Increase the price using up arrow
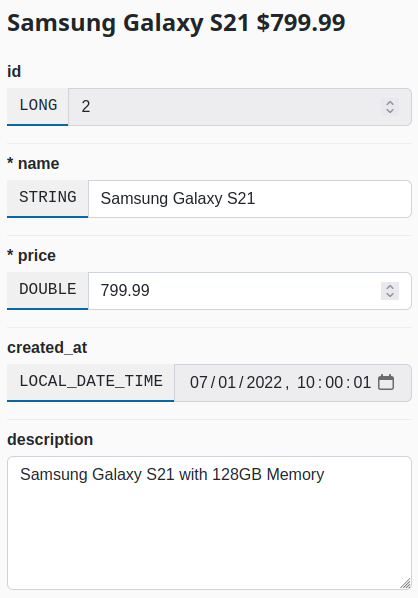Viewport: 418px width, 598px height. 390,286
